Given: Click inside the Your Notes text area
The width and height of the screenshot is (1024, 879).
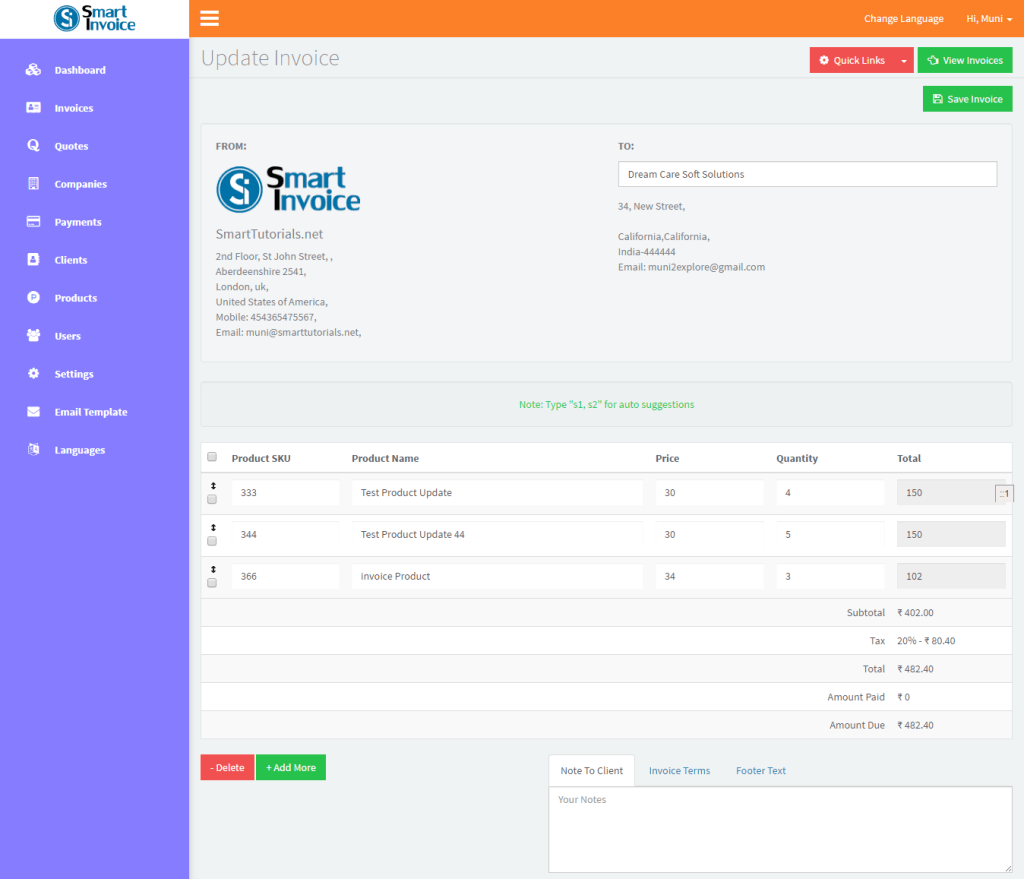Looking at the screenshot, I should coord(780,828).
